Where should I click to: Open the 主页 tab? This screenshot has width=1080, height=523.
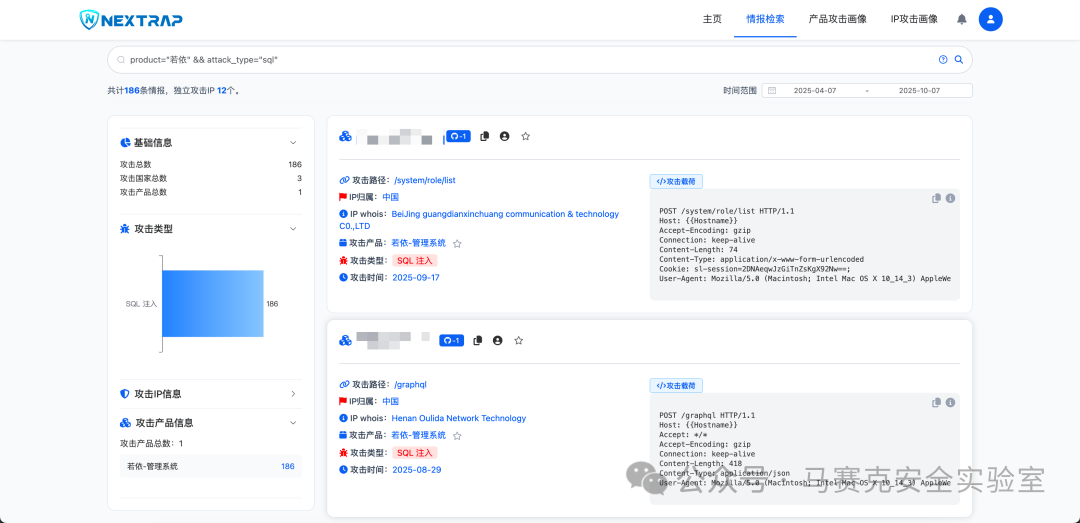click(x=712, y=19)
